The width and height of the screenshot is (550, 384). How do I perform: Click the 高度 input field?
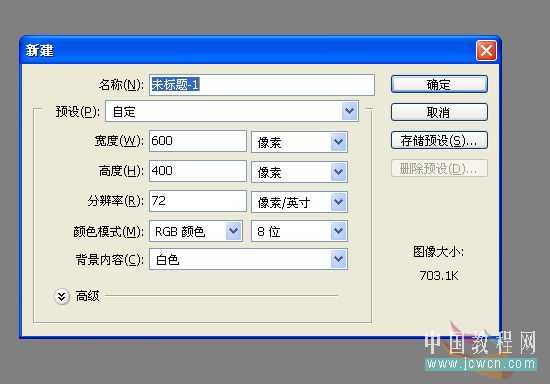[x=198, y=171]
